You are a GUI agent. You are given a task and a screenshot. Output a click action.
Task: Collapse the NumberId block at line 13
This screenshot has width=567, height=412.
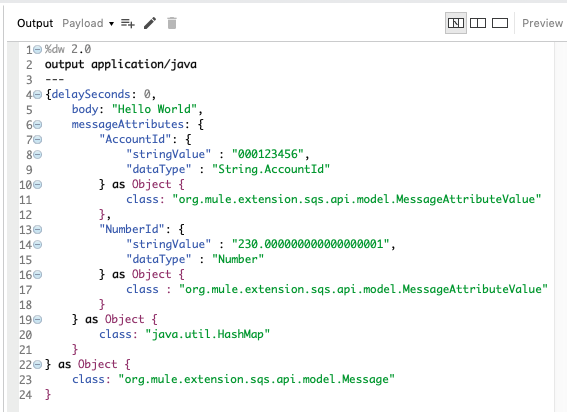[38, 230]
